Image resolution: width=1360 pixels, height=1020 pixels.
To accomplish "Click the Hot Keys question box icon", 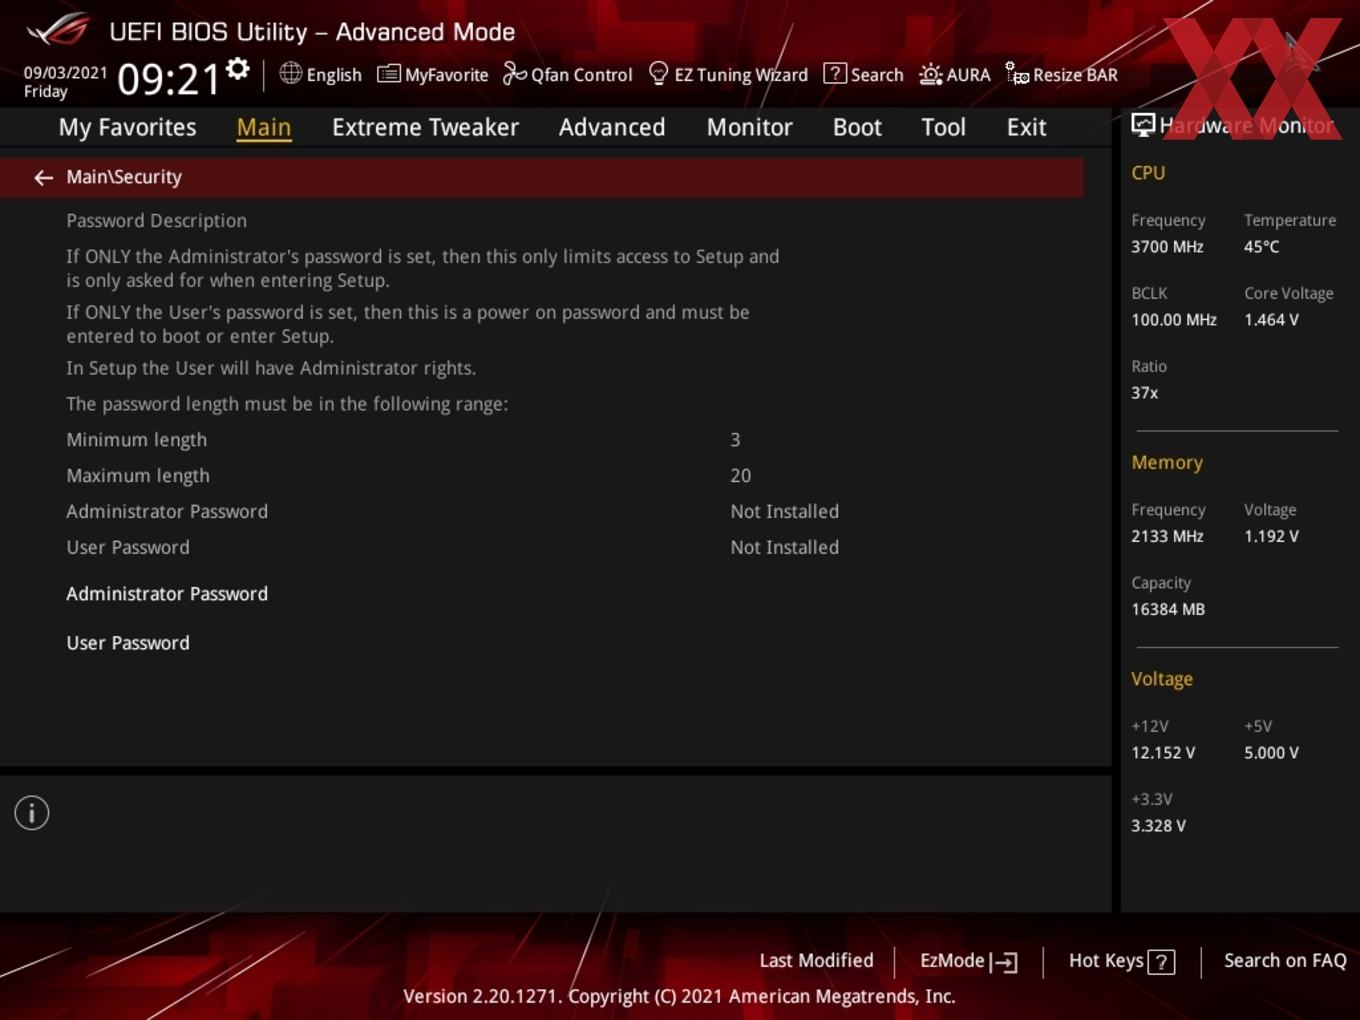I will pyautogui.click(x=1161, y=962).
